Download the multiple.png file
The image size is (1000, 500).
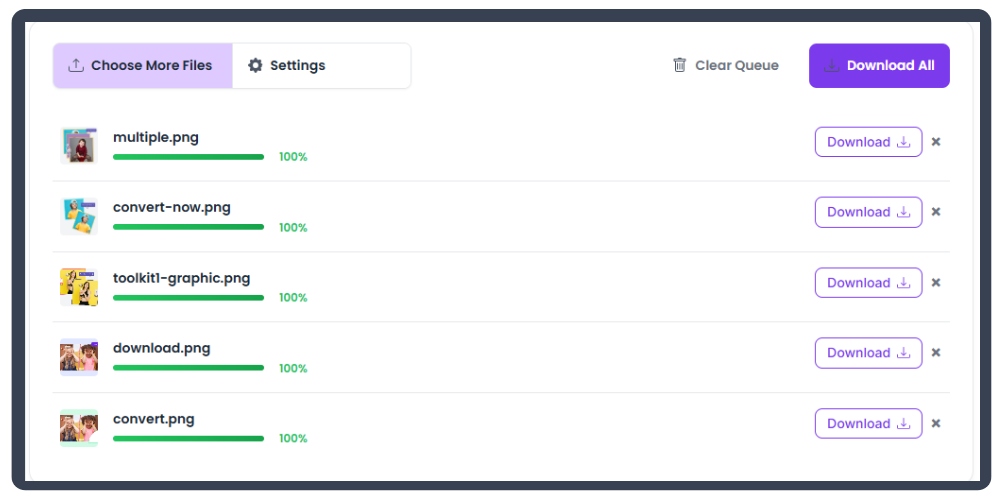[x=868, y=142]
